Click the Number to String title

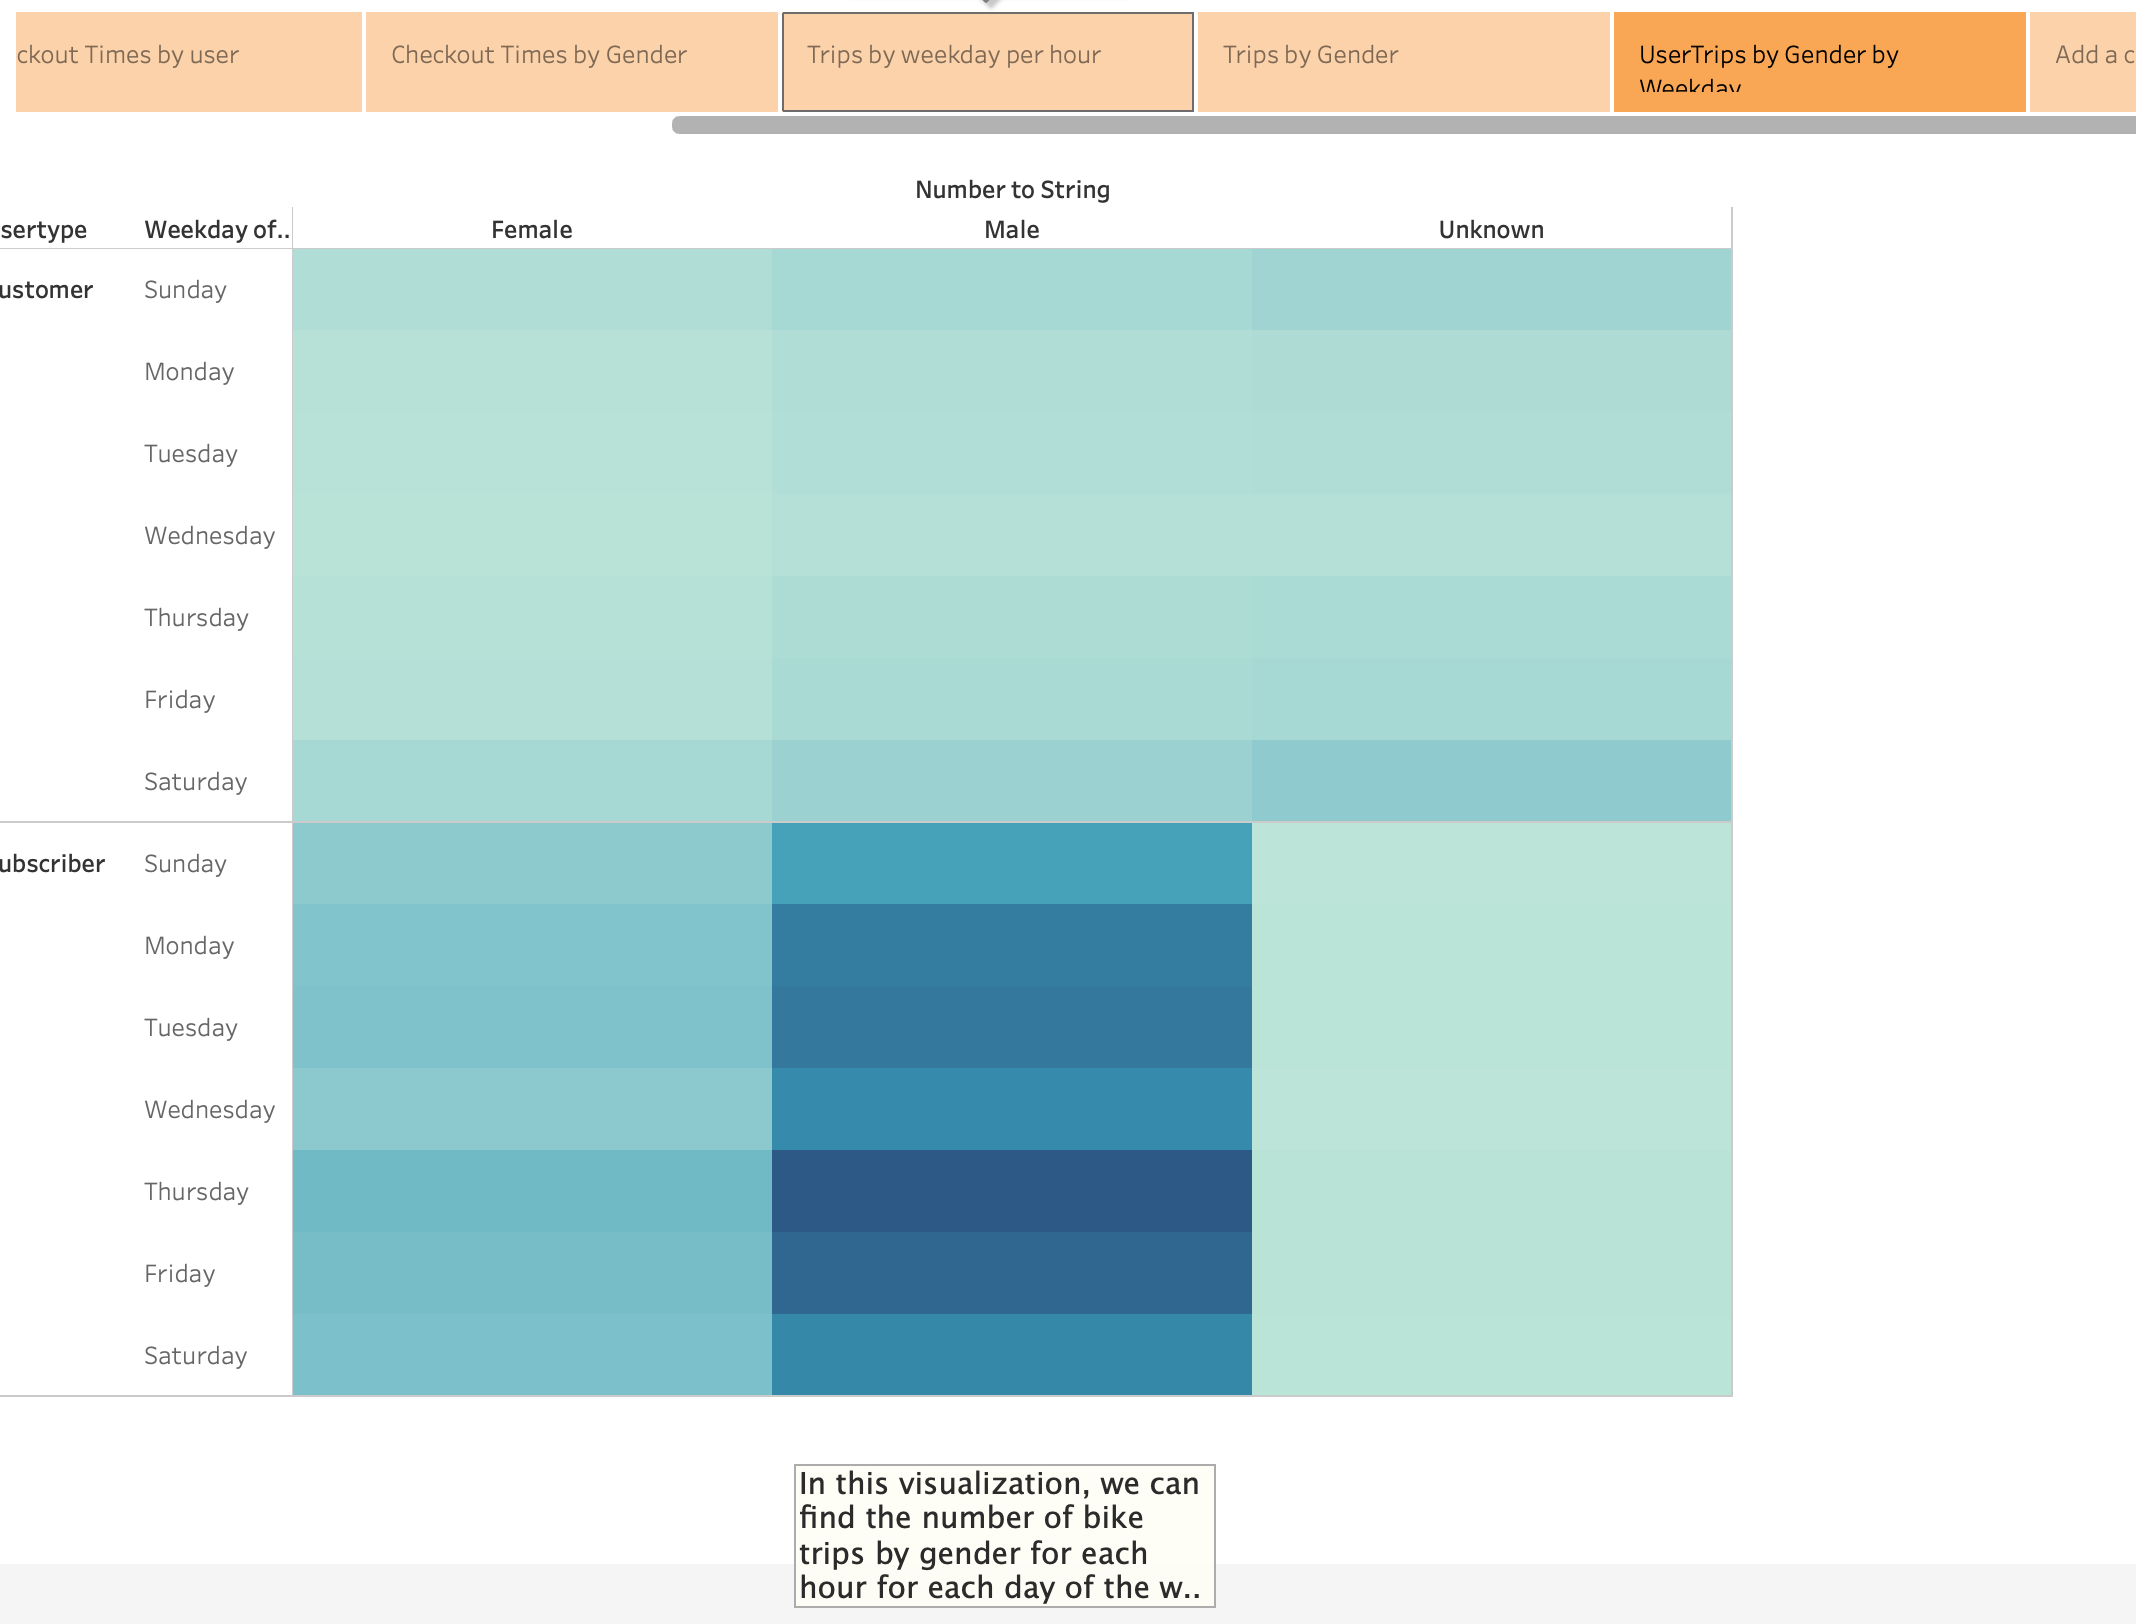tap(1012, 190)
